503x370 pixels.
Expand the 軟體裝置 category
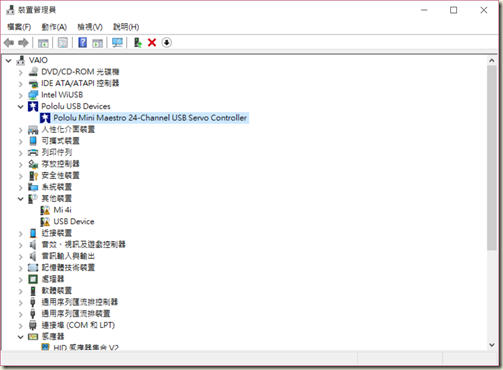coord(21,291)
